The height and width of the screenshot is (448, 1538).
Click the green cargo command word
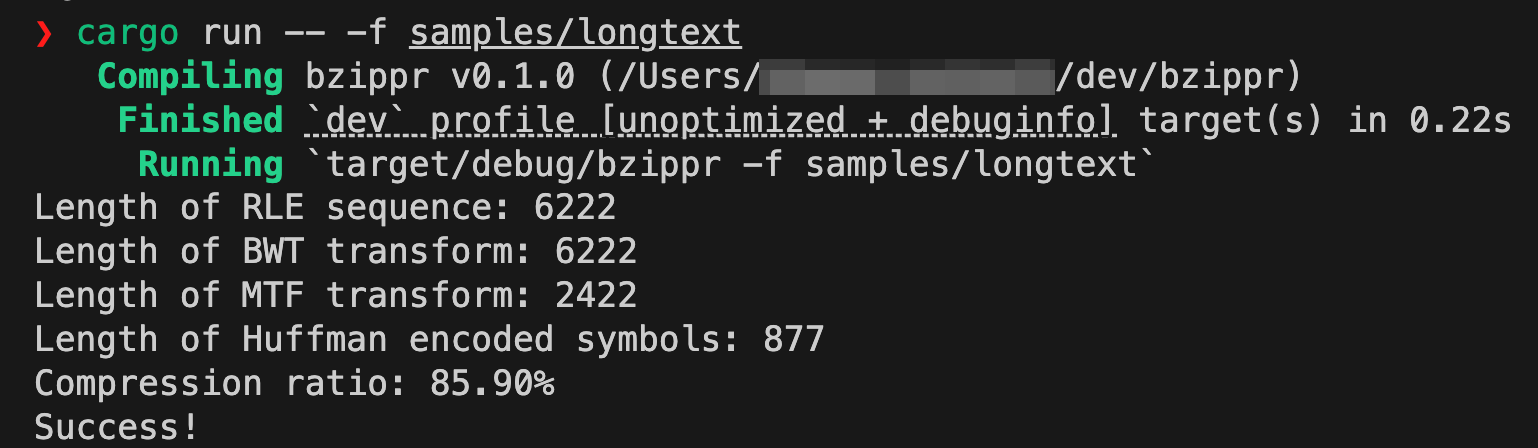pos(129,33)
